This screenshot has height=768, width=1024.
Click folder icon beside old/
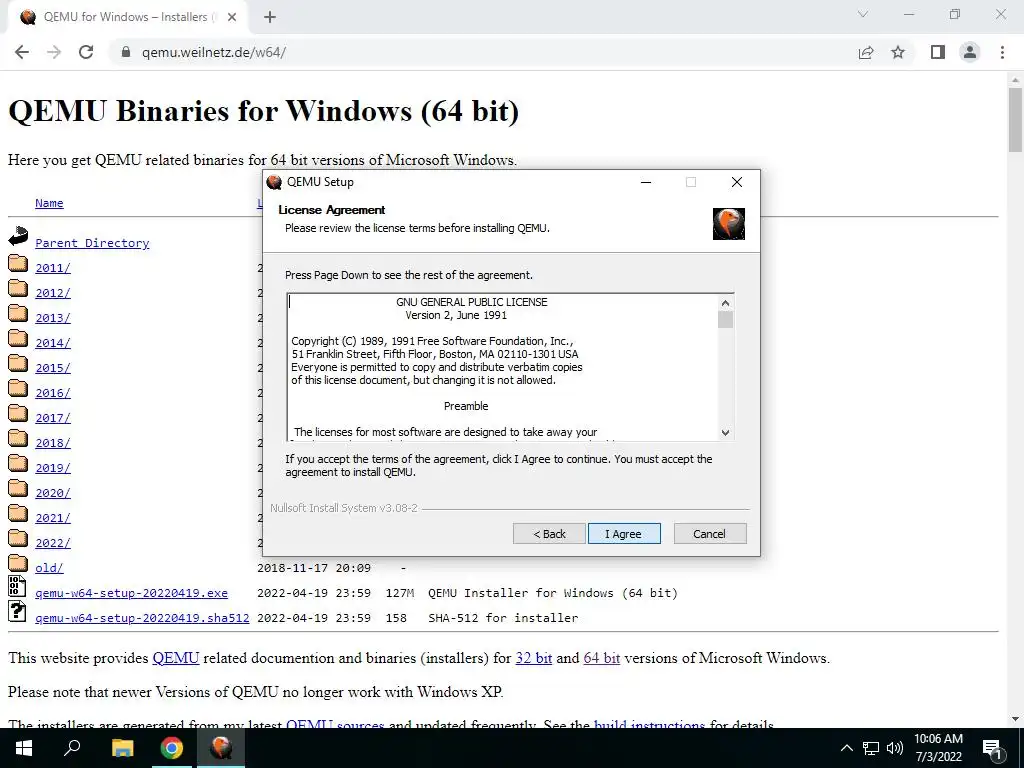point(18,564)
